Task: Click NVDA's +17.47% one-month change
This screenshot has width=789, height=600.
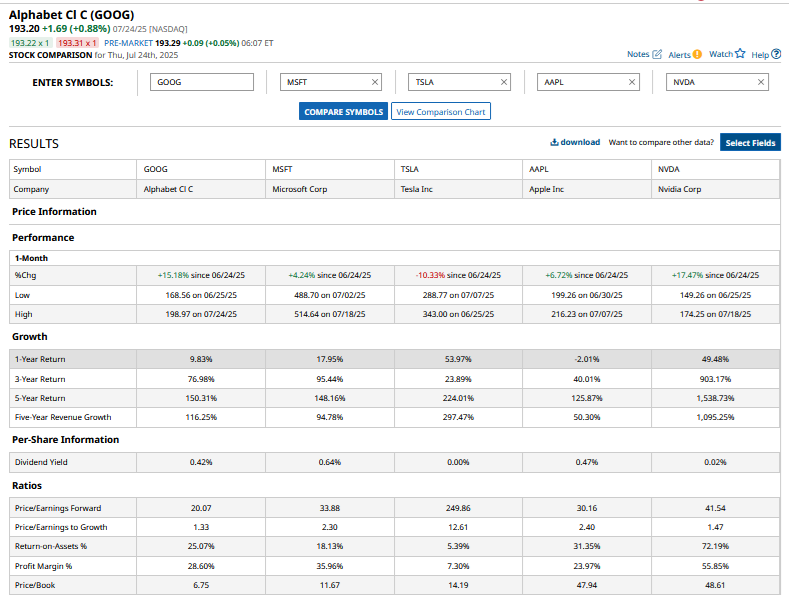Action: click(x=687, y=275)
